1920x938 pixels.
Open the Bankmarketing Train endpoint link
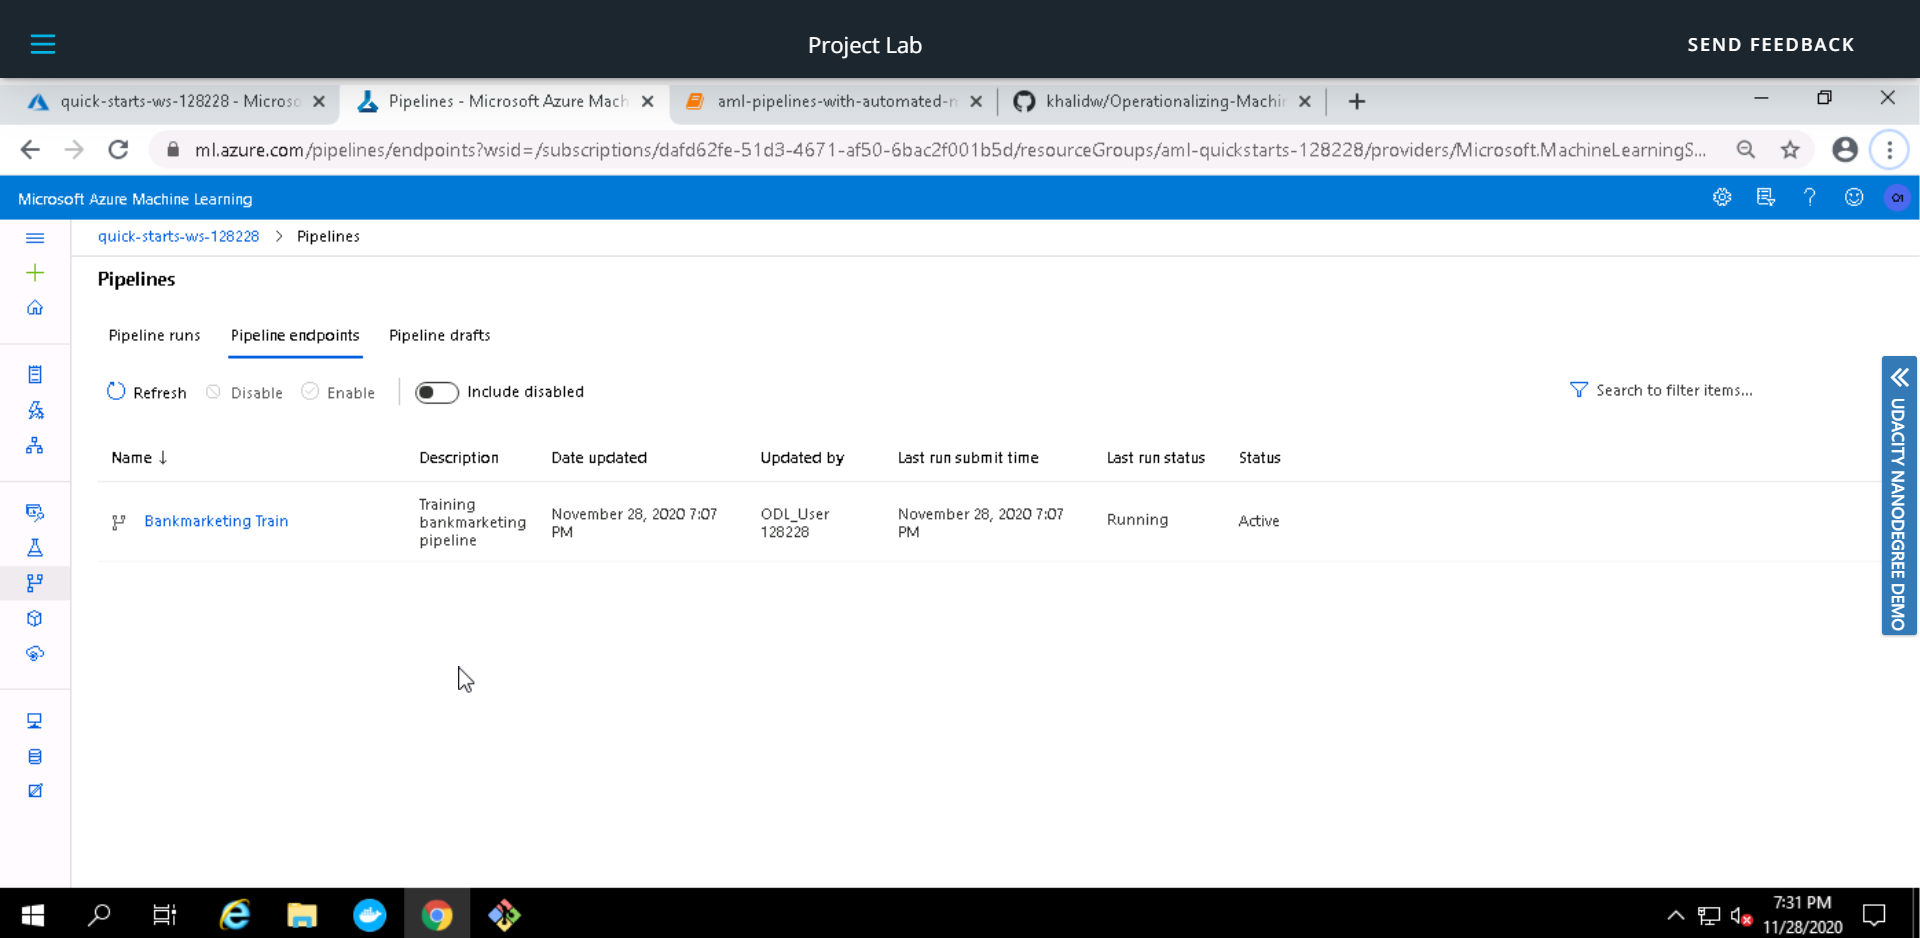(216, 521)
